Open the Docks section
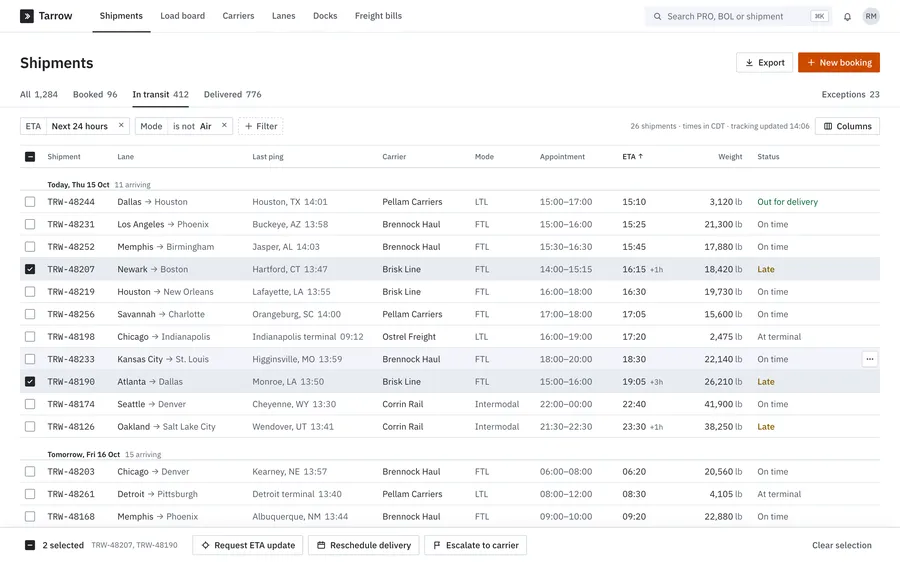900x562 pixels. (x=325, y=16)
